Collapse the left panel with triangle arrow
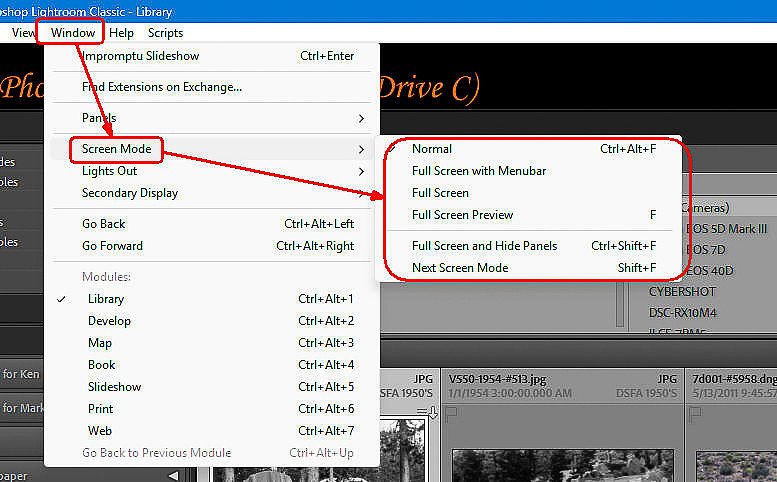This screenshot has width=777, height=482. [173, 476]
